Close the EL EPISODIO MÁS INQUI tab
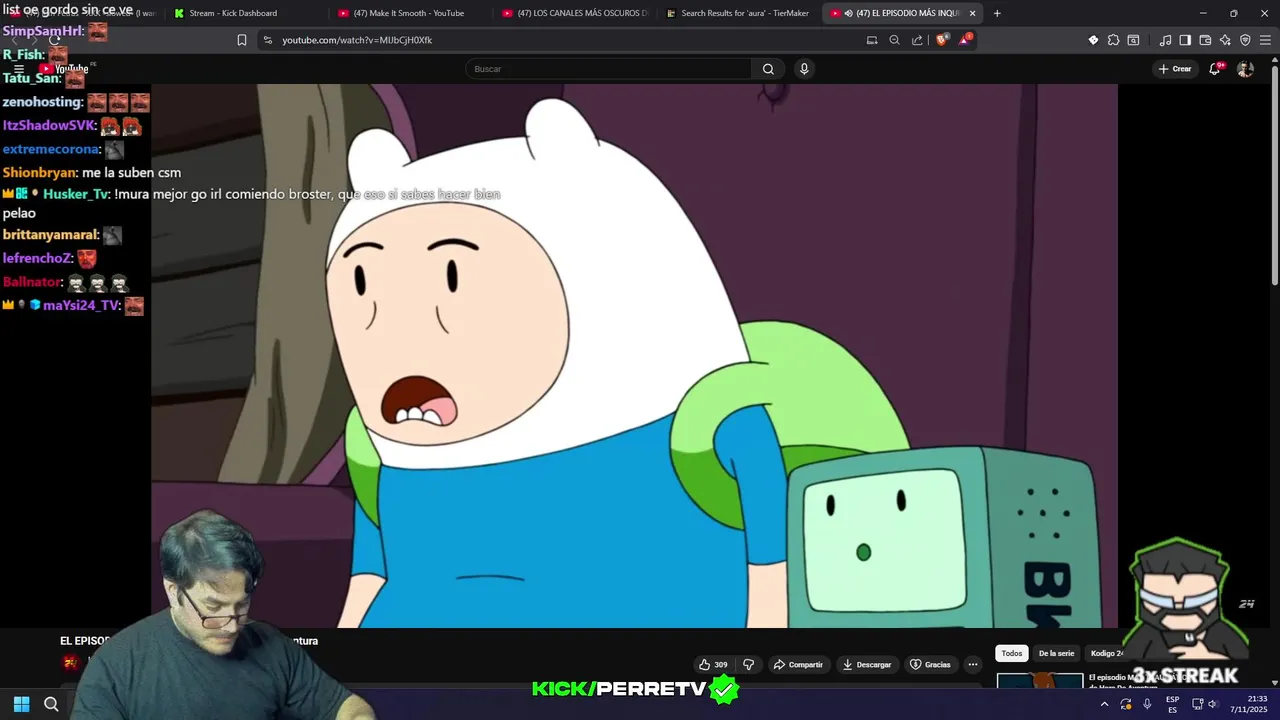1280x720 pixels. (x=972, y=13)
